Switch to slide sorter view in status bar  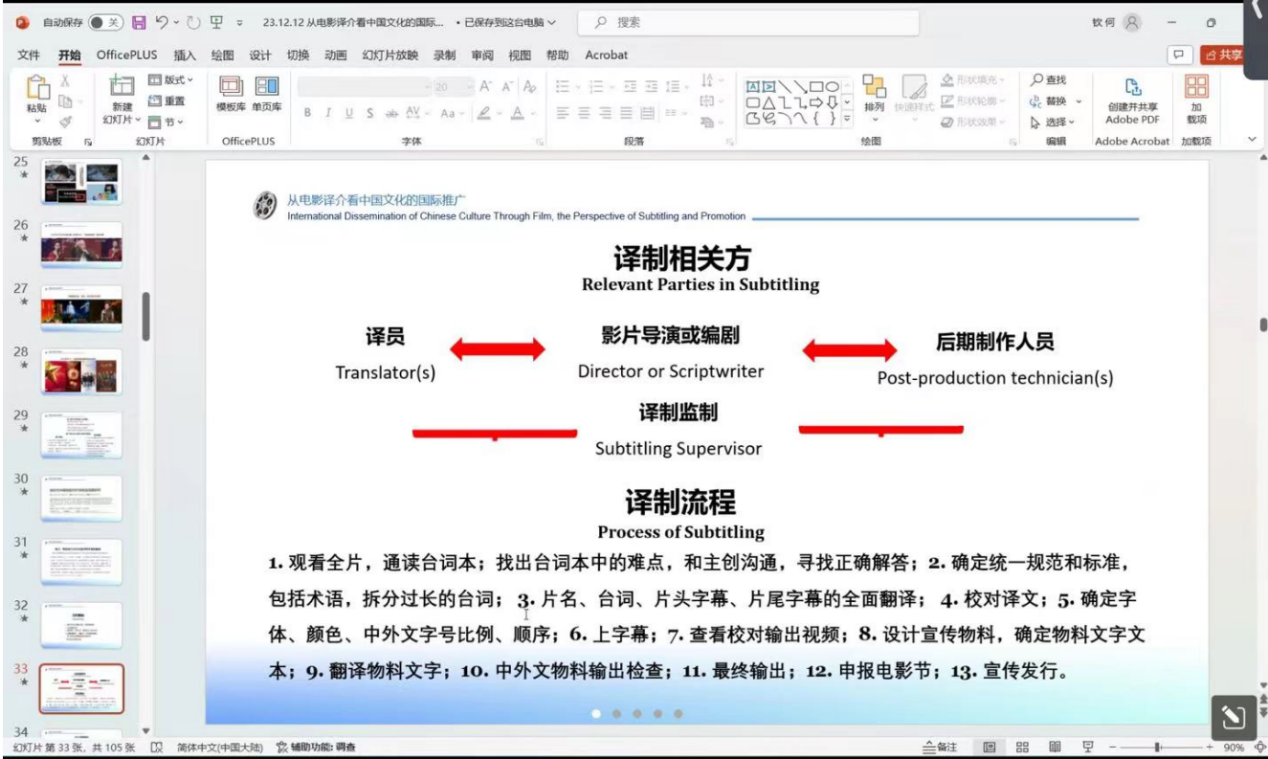point(1022,747)
